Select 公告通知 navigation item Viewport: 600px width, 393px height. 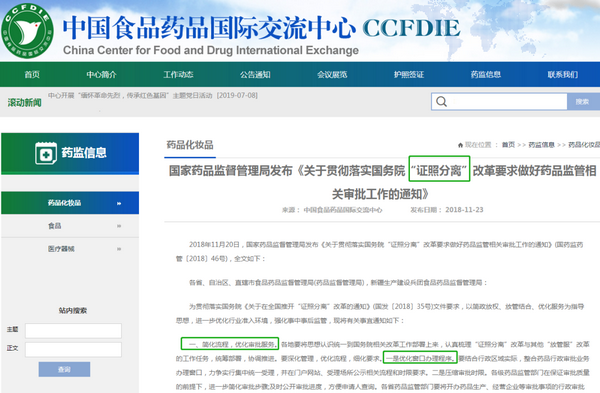click(x=255, y=75)
